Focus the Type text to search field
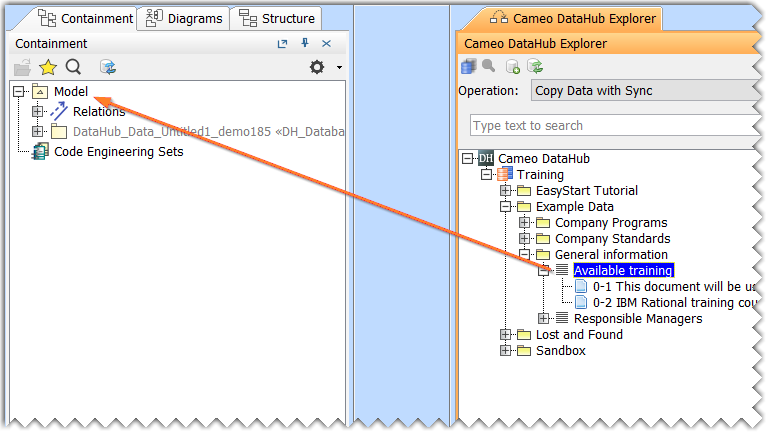 [x=615, y=126]
